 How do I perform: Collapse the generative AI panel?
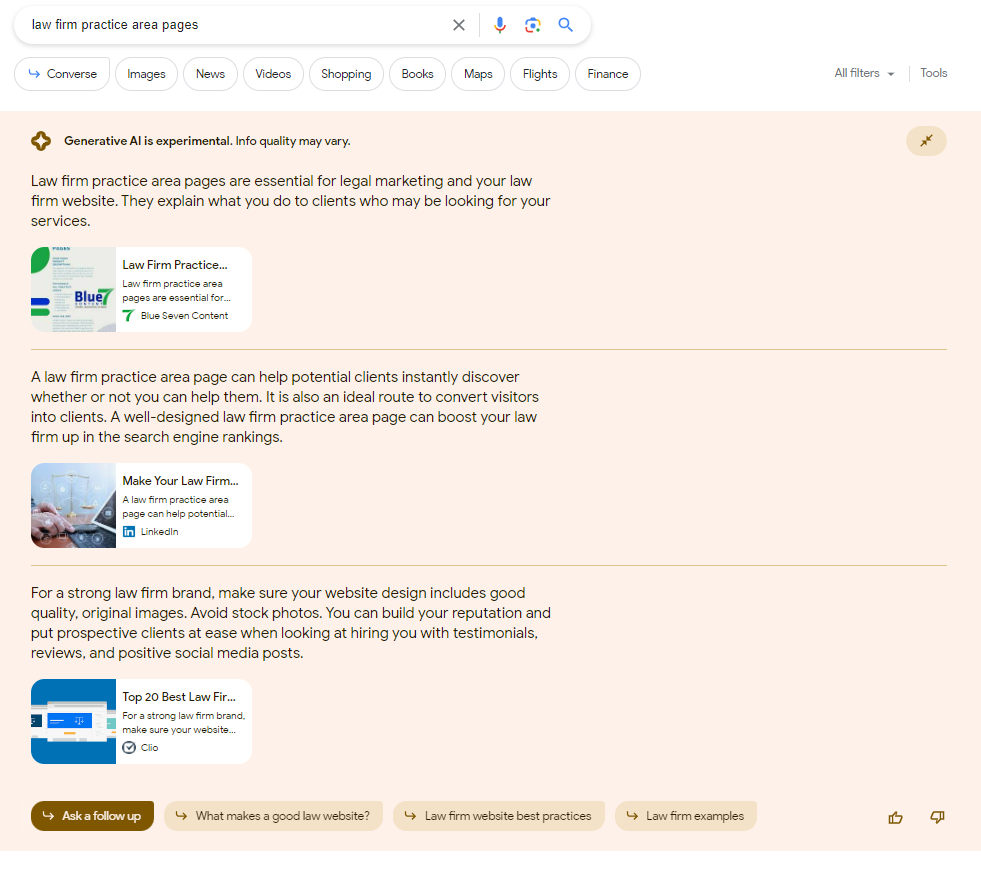(926, 141)
